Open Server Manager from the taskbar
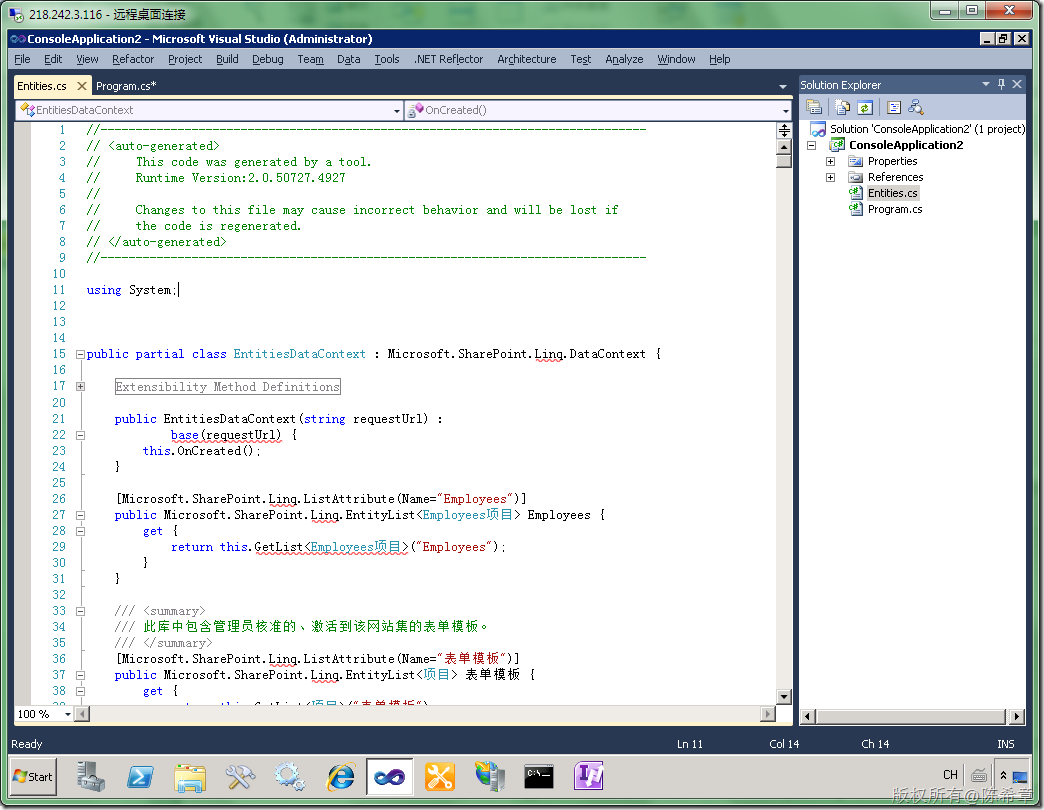The width and height of the screenshot is (1044, 810). click(x=91, y=777)
